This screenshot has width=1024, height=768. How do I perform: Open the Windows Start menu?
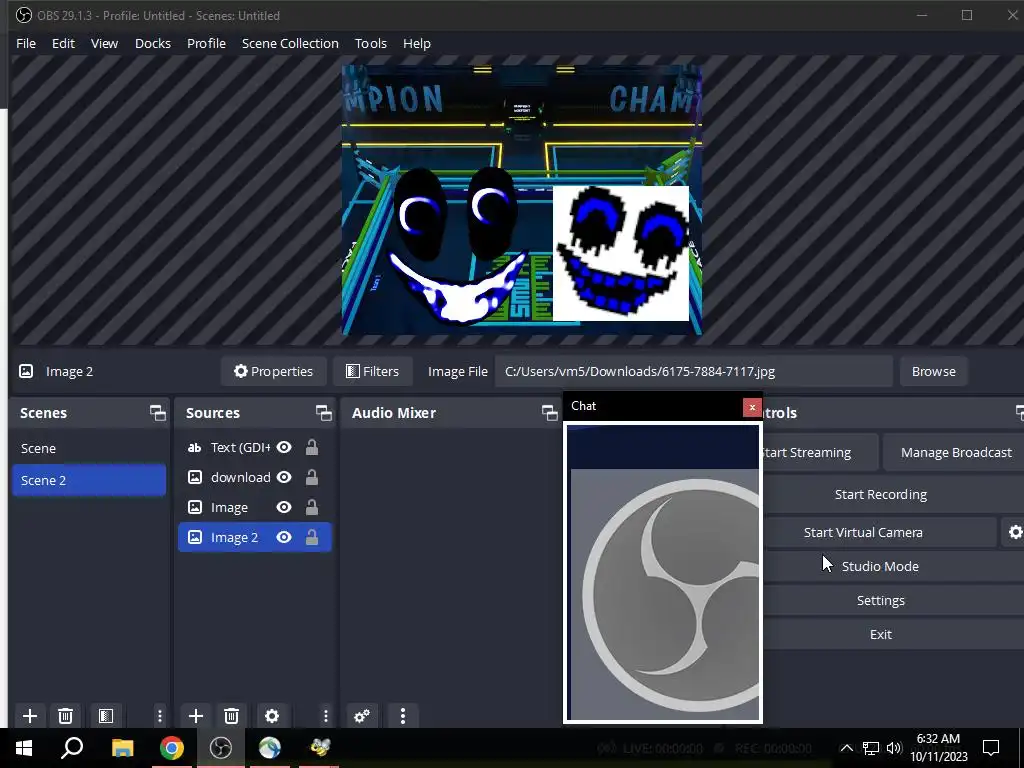pos(24,748)
